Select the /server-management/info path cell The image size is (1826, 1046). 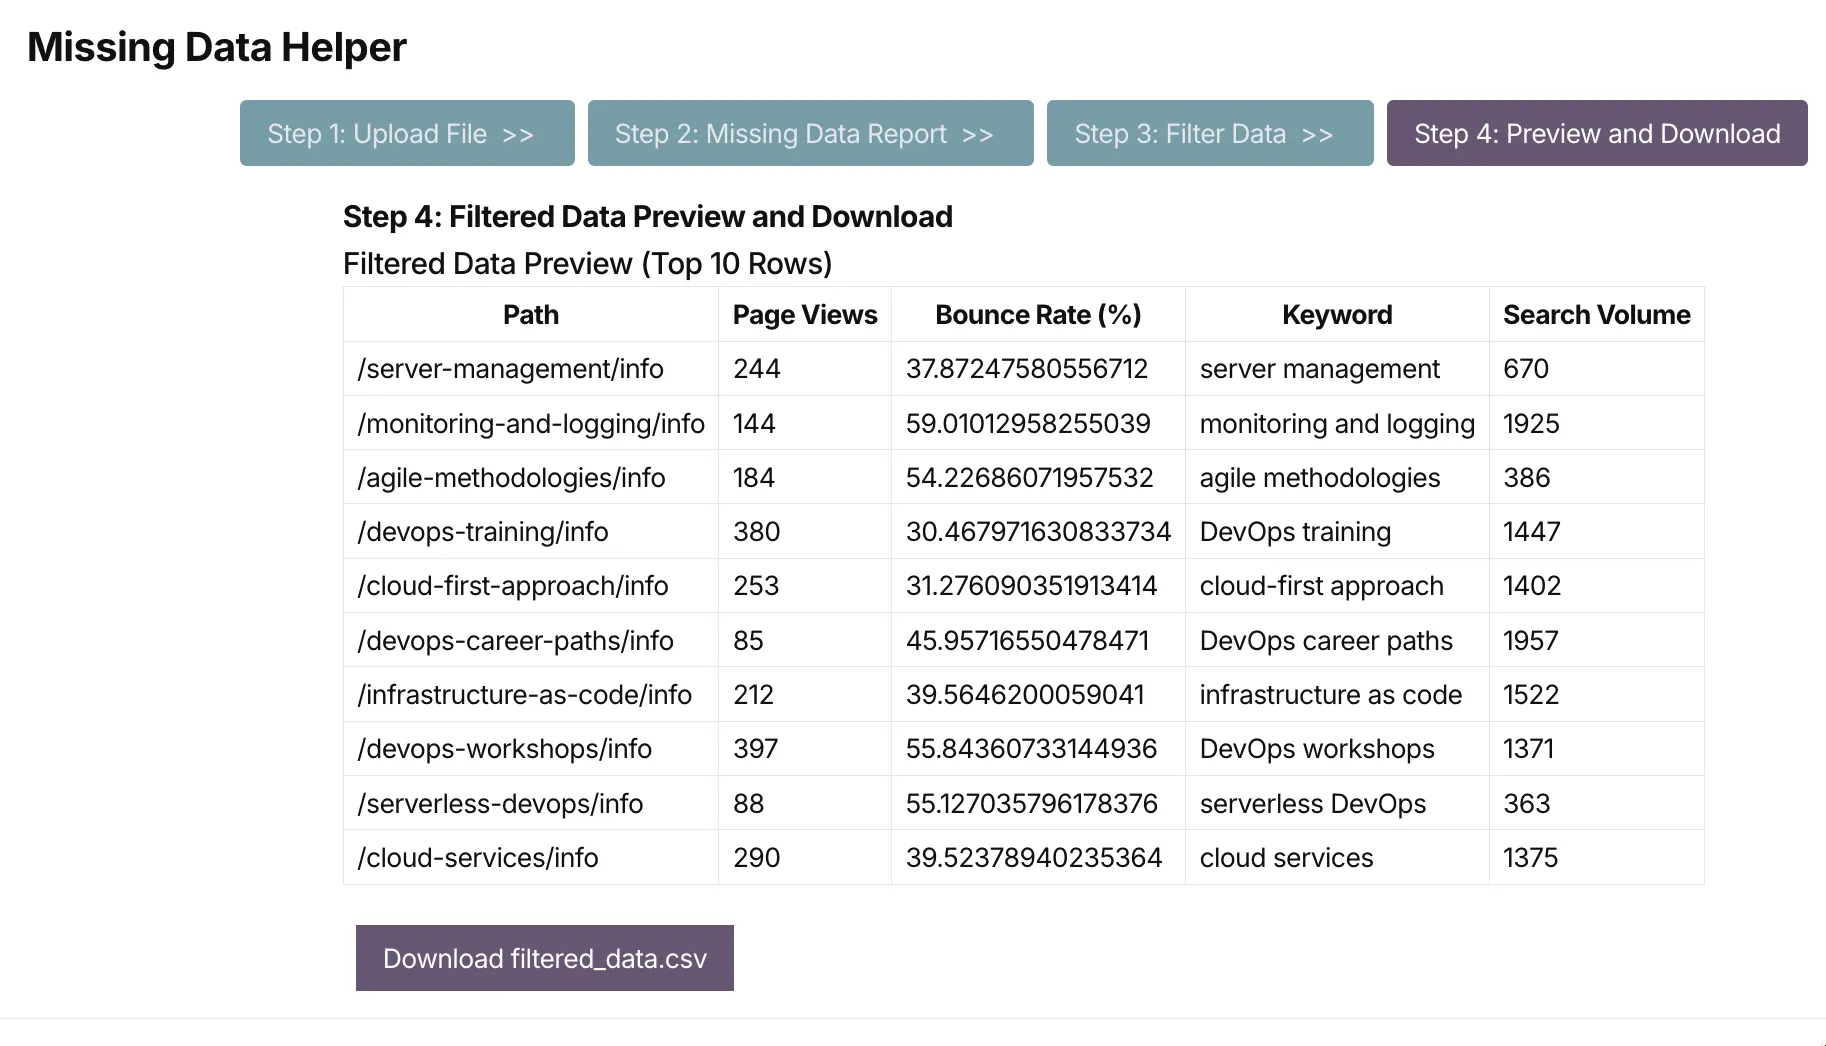pos(531,369)
